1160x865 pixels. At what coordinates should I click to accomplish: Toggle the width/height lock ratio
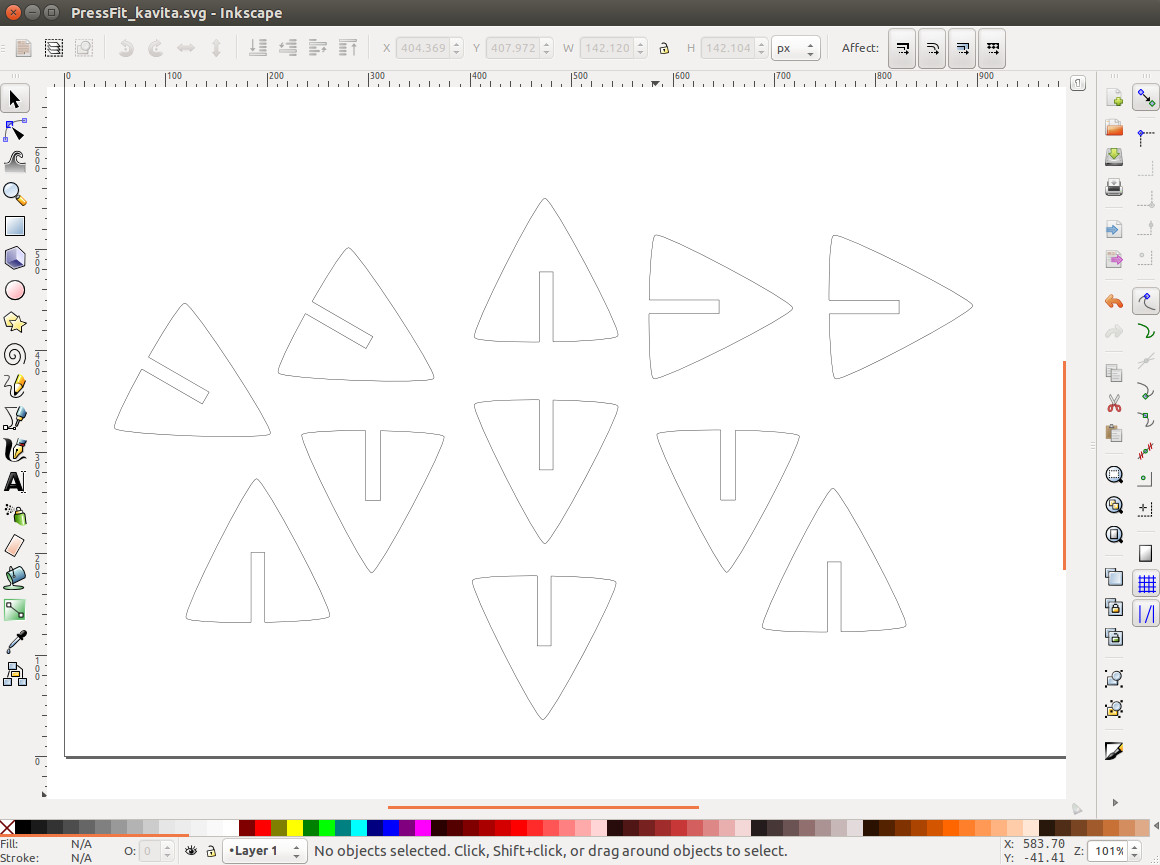pos(664,48)
